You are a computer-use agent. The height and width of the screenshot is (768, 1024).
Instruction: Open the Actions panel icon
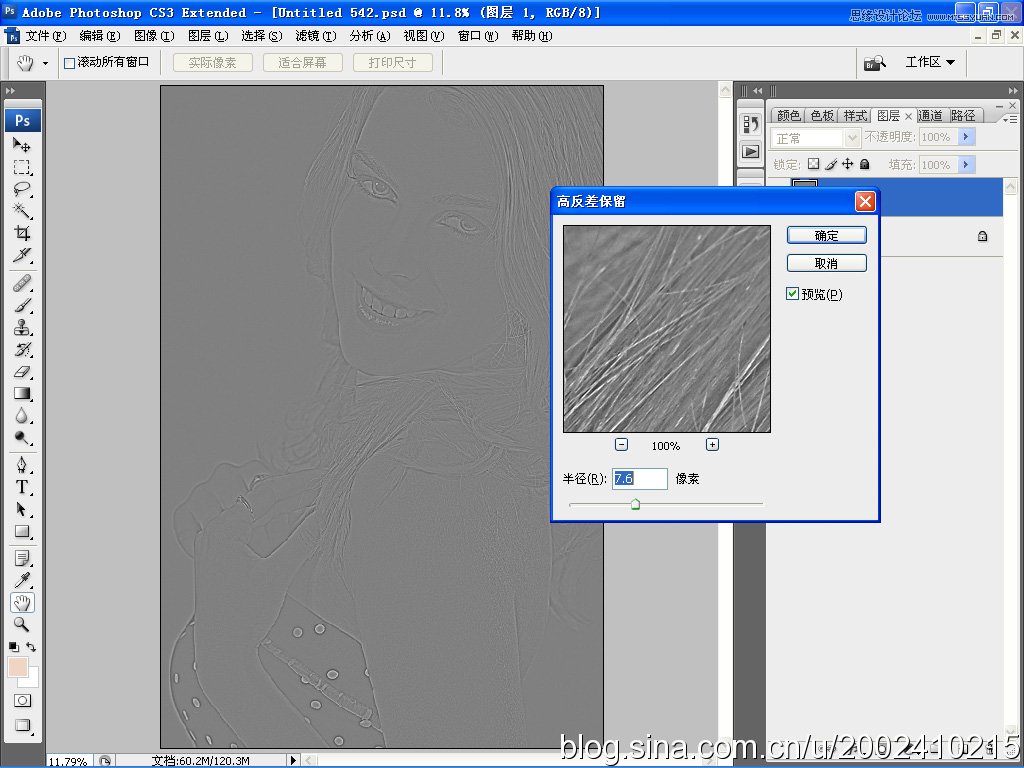(751, 152)
